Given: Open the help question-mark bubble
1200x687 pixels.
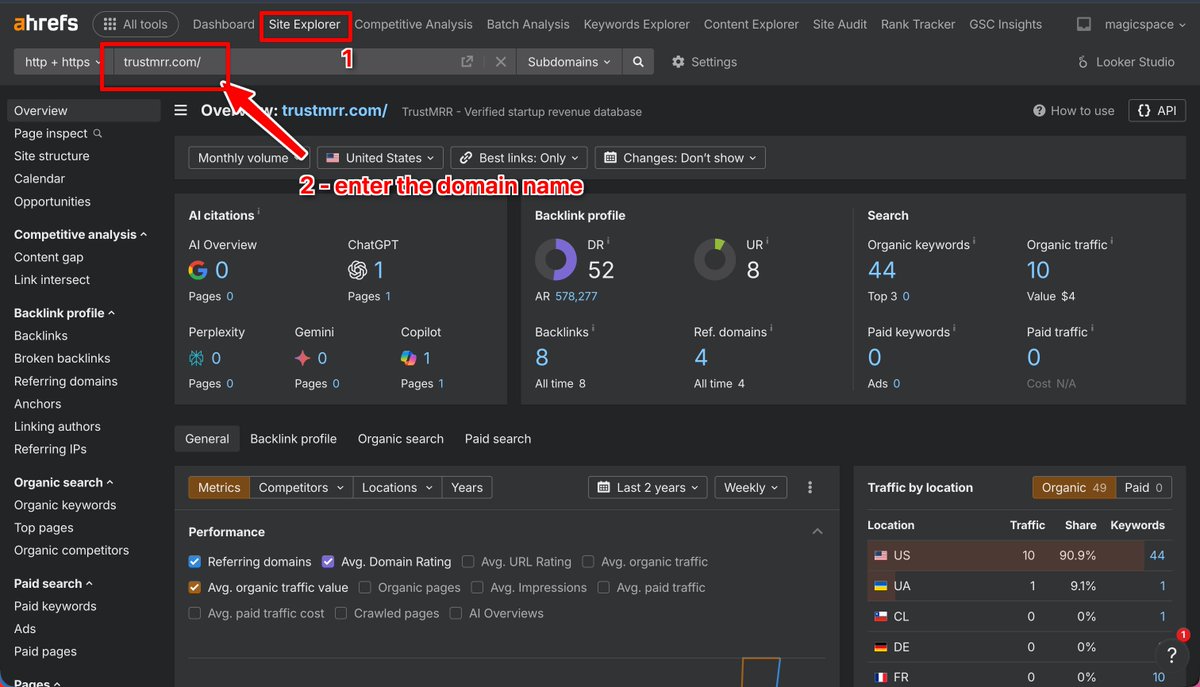Looking at the screenshot, I should coord(1171,655).
